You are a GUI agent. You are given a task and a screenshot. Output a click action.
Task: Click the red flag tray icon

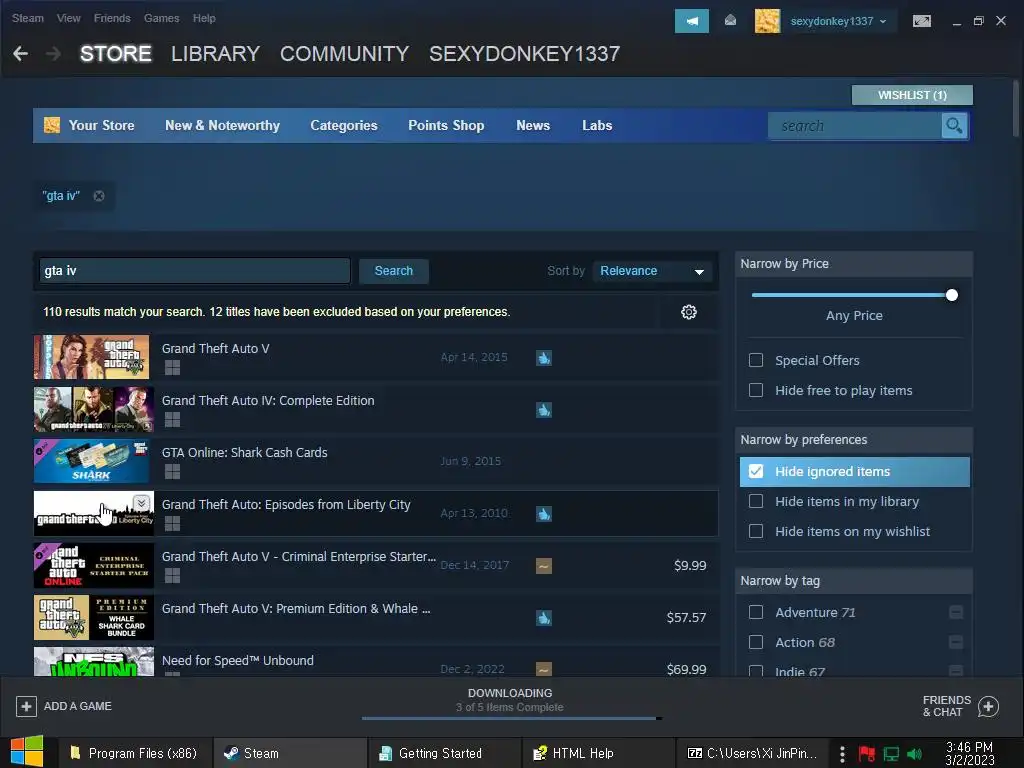(867, 754)
